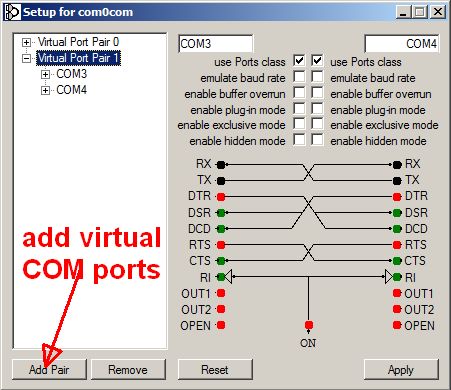Expand Virtual Port Pair 0 node
The image size is (451, 390).
(x=26, y=42)
